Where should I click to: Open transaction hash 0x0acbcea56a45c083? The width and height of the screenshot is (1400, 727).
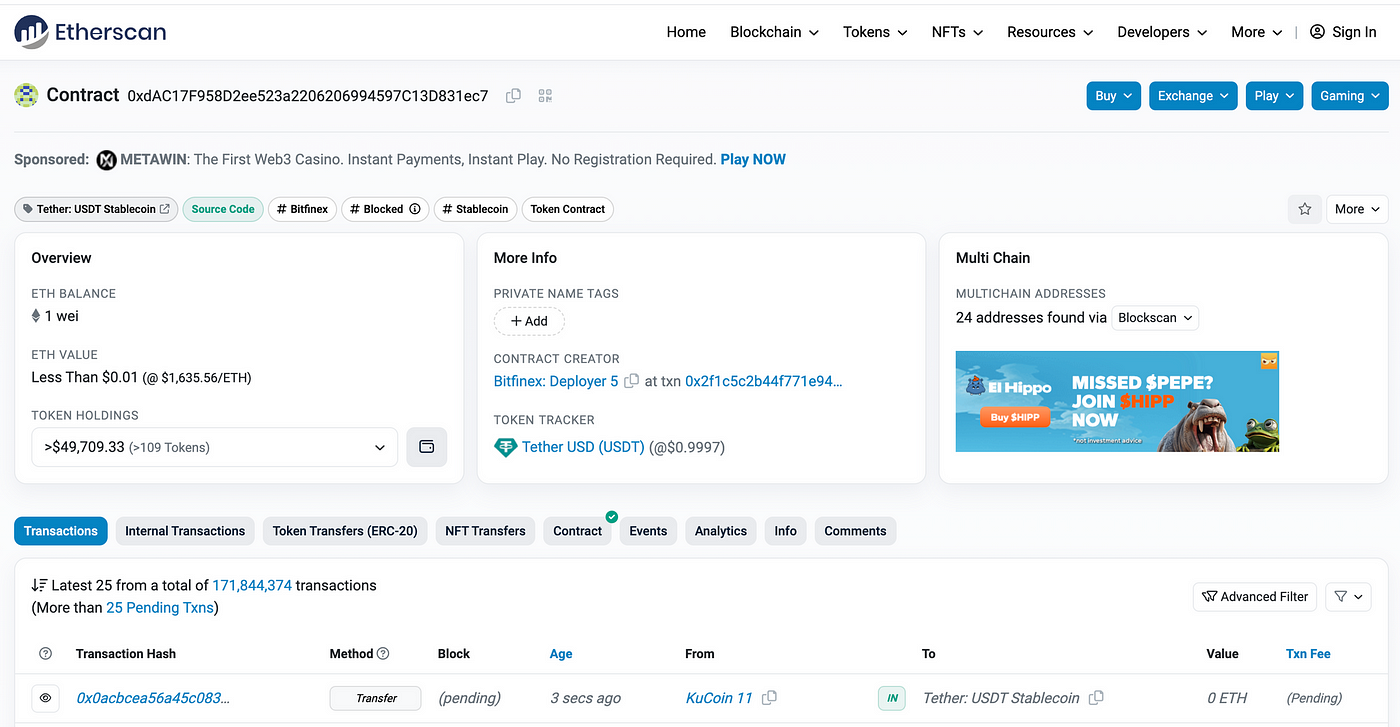(x=153, y=698)
